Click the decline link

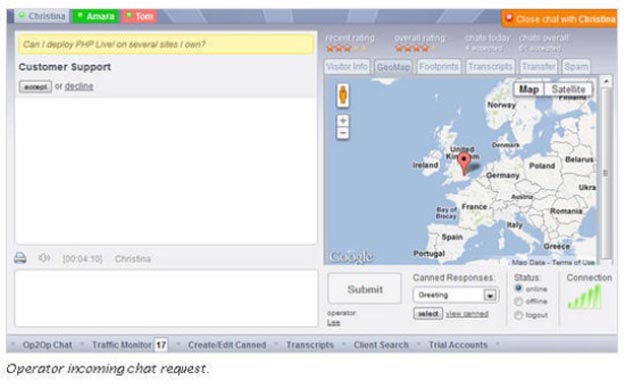[x=79, y=86]
